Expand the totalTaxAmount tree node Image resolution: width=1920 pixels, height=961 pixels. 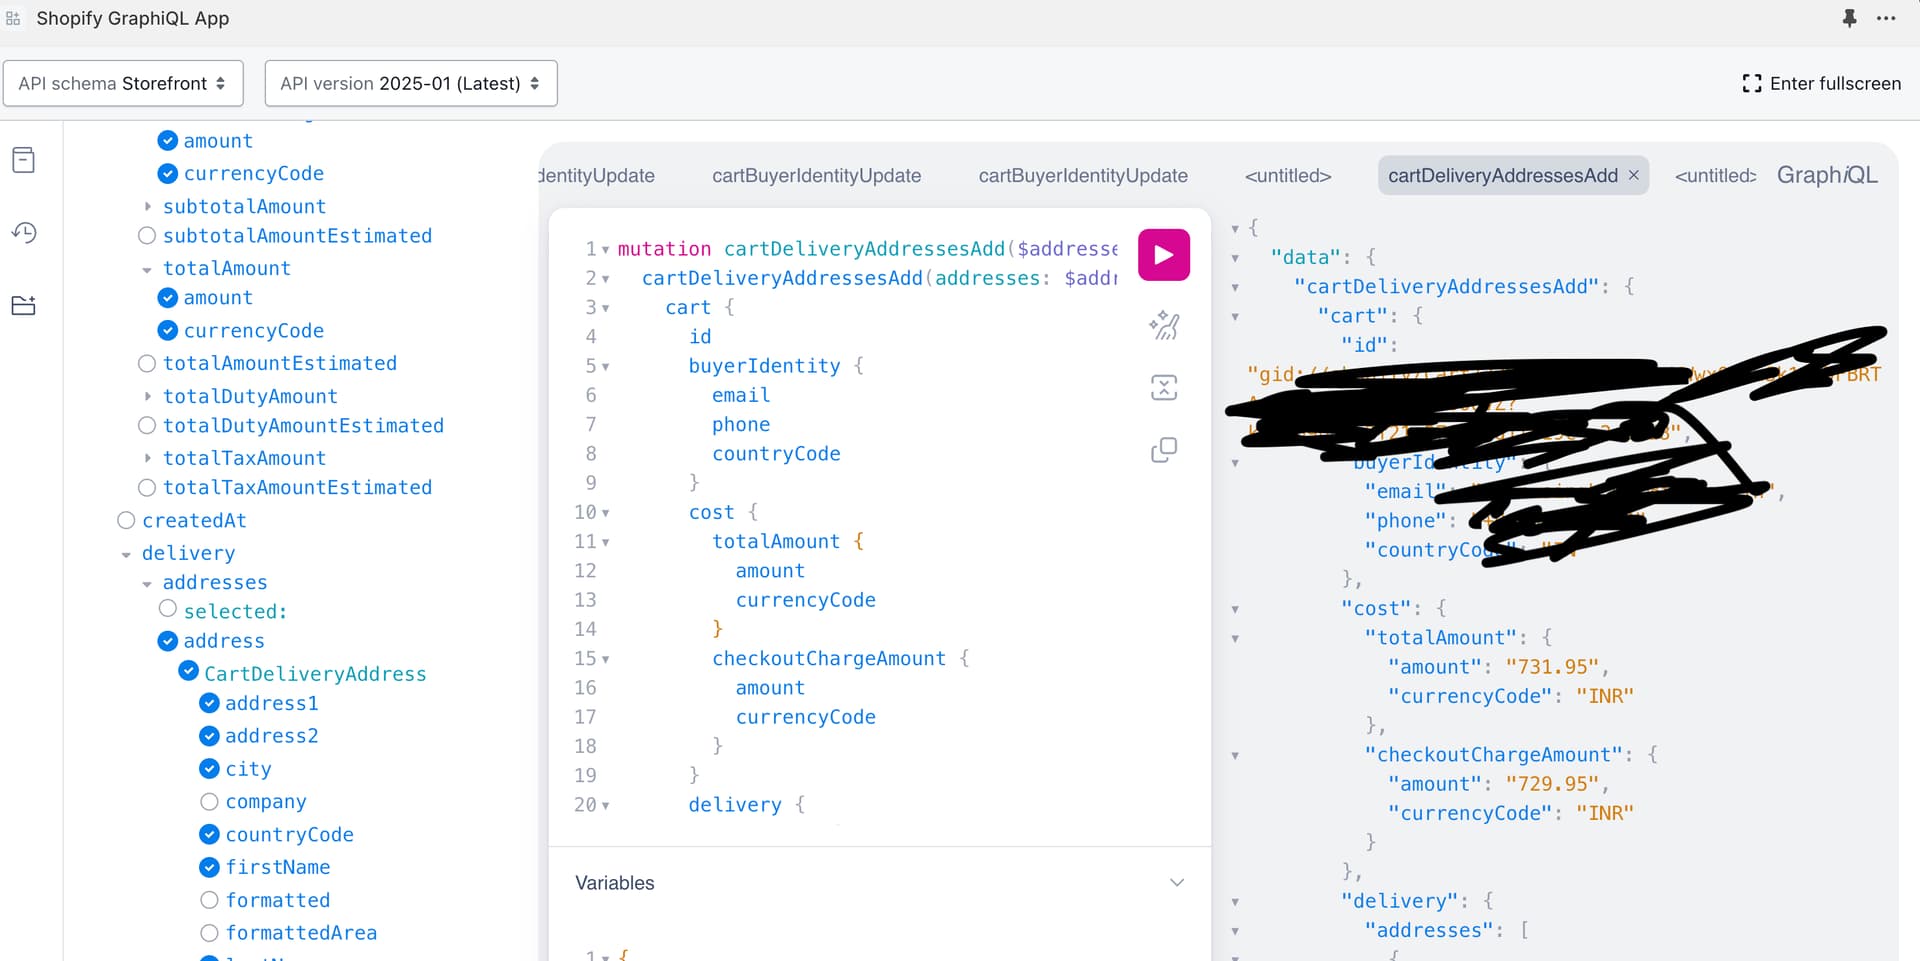[148, 458]
